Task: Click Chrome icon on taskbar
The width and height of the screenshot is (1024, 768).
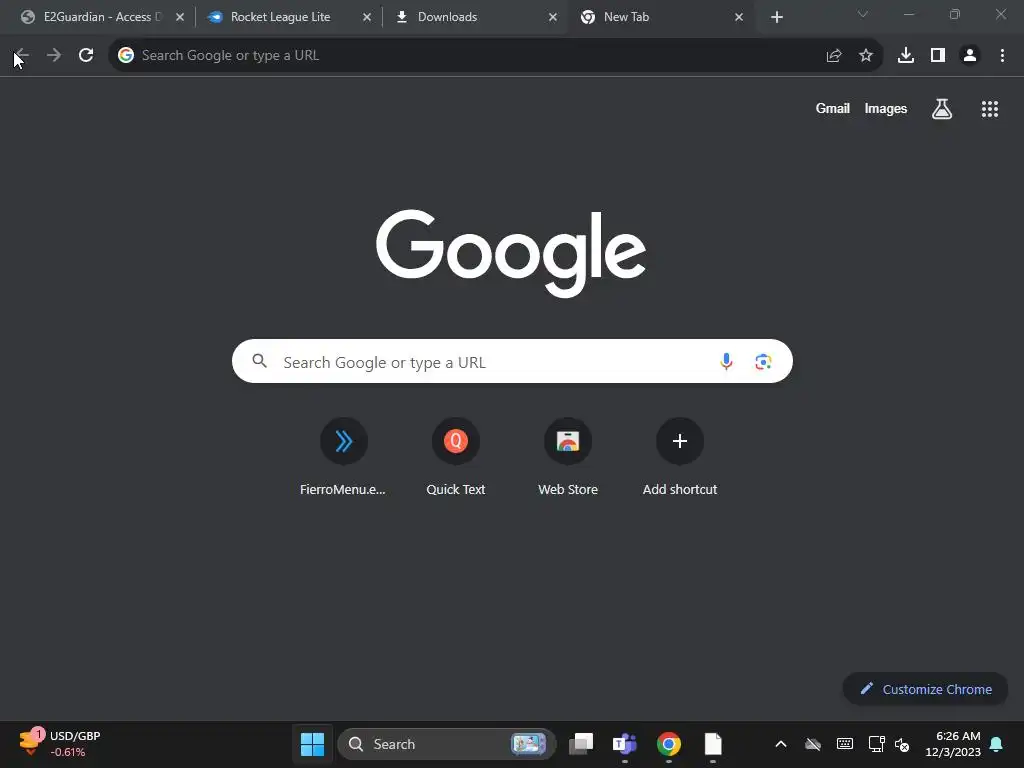Action: click(x=669, y=744)
